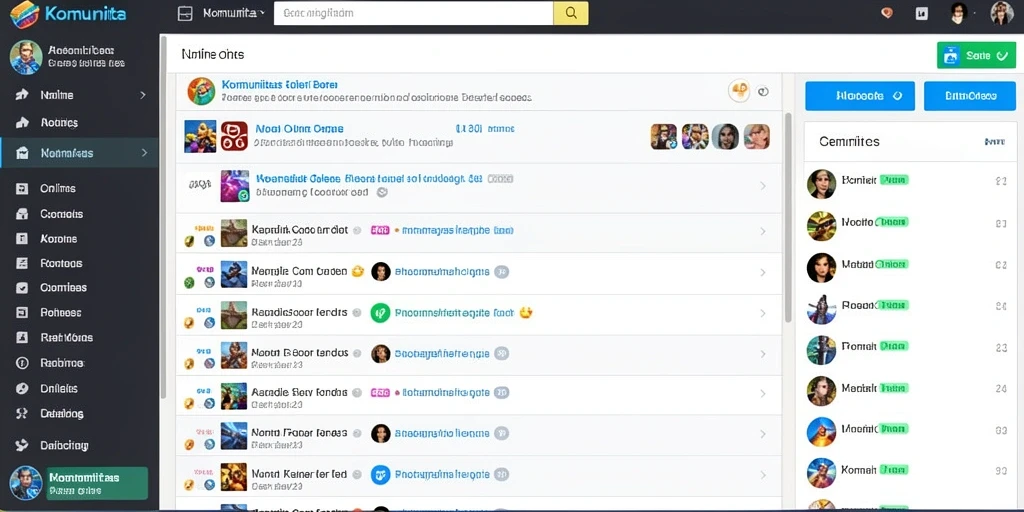Viewport: 1024px width, 512px height.
Task: Click the icon beside sidebar item Rteihtóras
Action: point(22,338)
